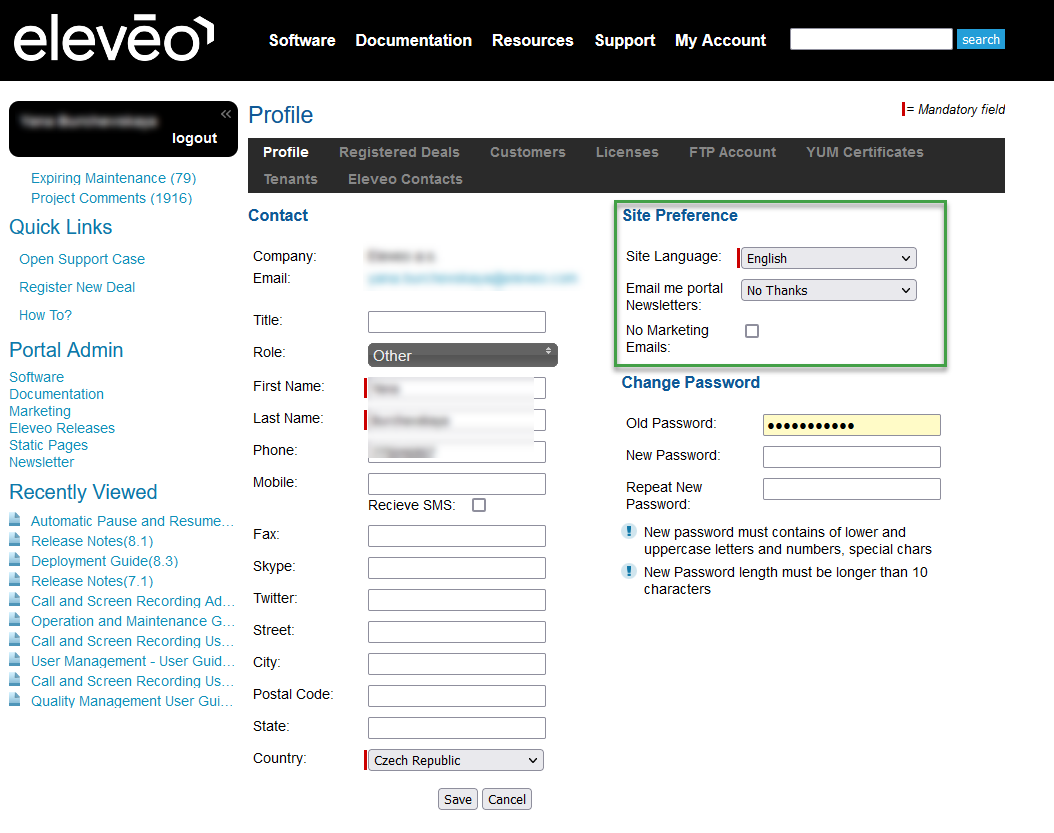Screen dimensions: 1054x833
Task: Tick the No Marketing Emails checkbox
Action: [752, 331]
